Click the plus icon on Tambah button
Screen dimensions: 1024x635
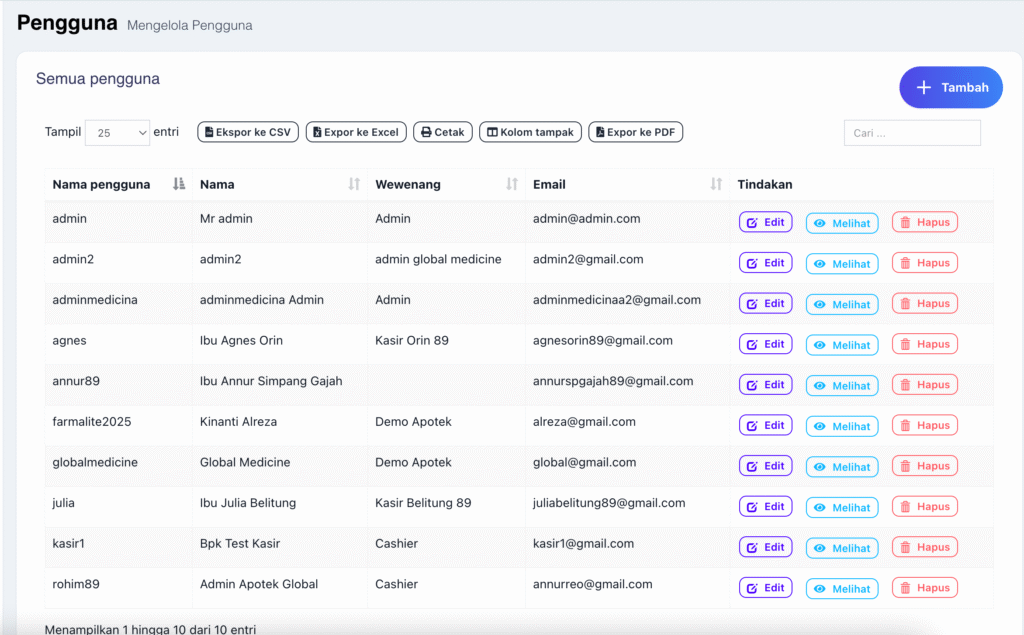click(x=924, y=88)
